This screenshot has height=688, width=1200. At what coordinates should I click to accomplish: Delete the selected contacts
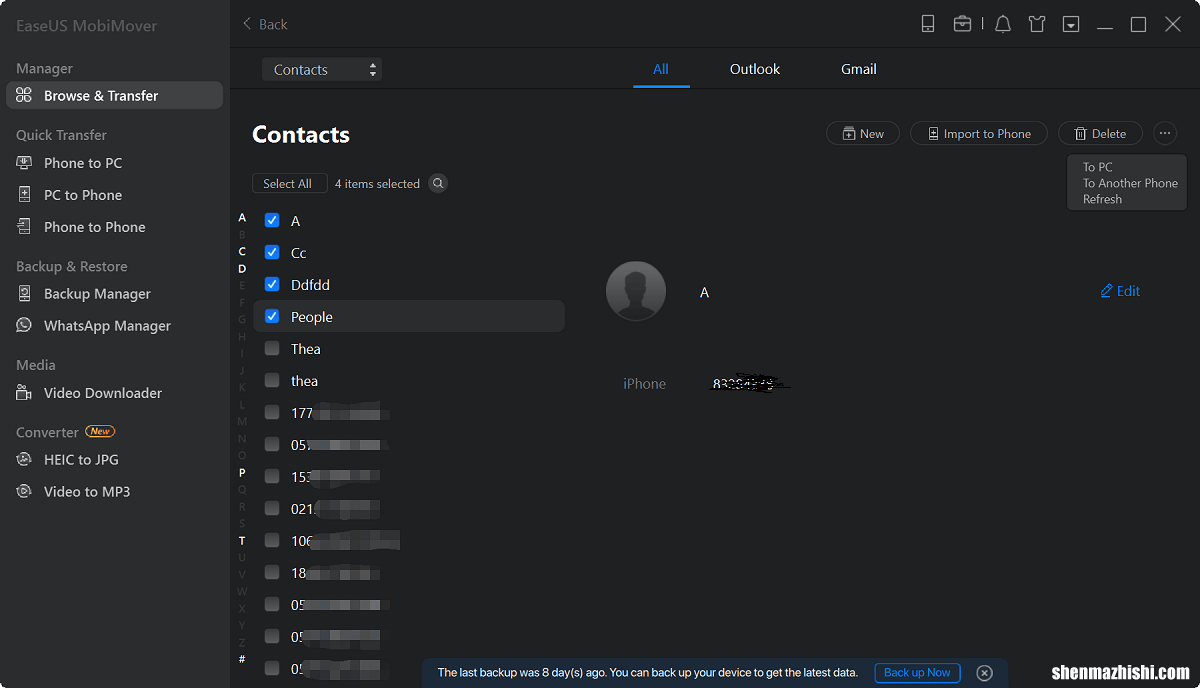pos(1100,133)
